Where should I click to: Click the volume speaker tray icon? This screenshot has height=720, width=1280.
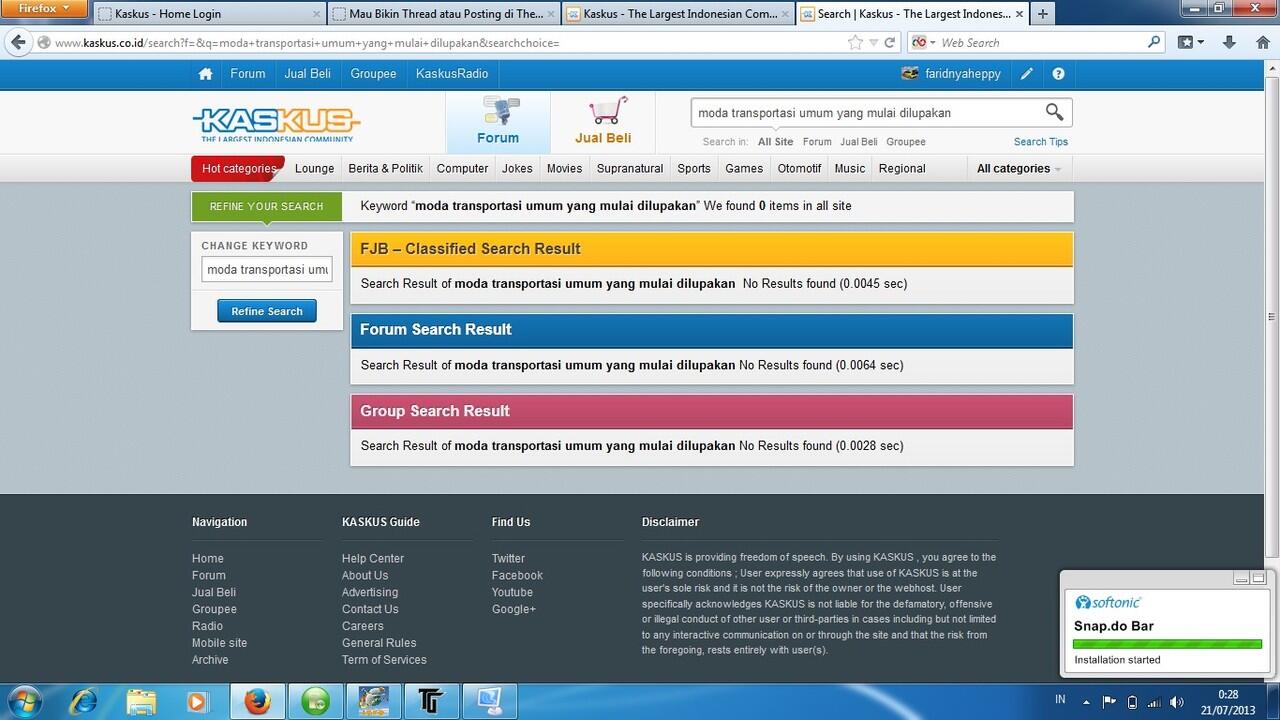point(1176,701)
